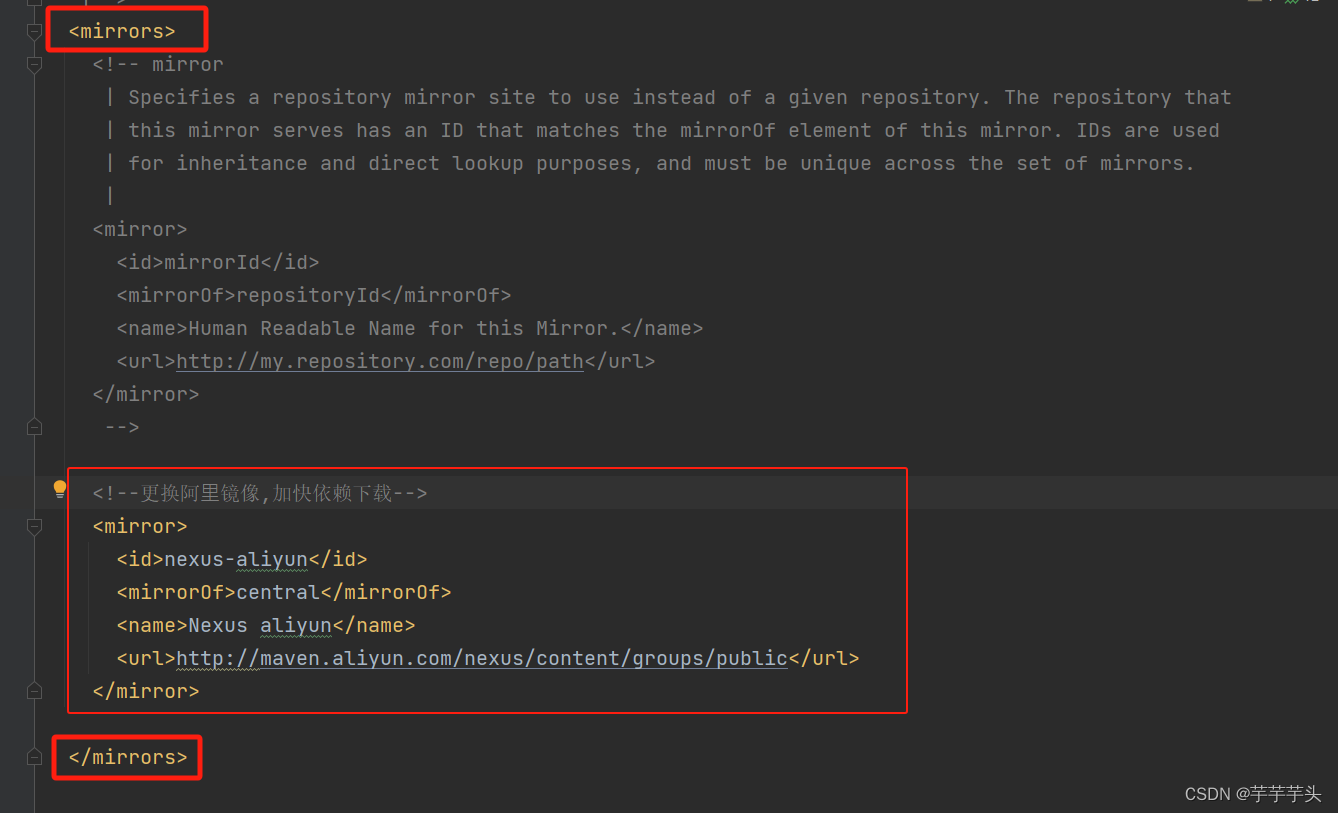Click the '<!-- mirror' comment line

click(x=158, y=64)
